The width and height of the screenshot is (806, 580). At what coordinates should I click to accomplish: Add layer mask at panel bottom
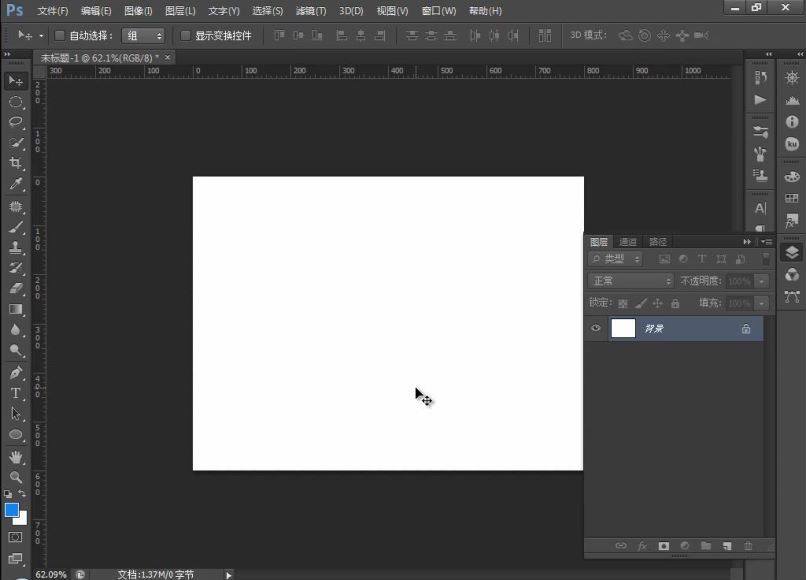[x=664, y=546]
